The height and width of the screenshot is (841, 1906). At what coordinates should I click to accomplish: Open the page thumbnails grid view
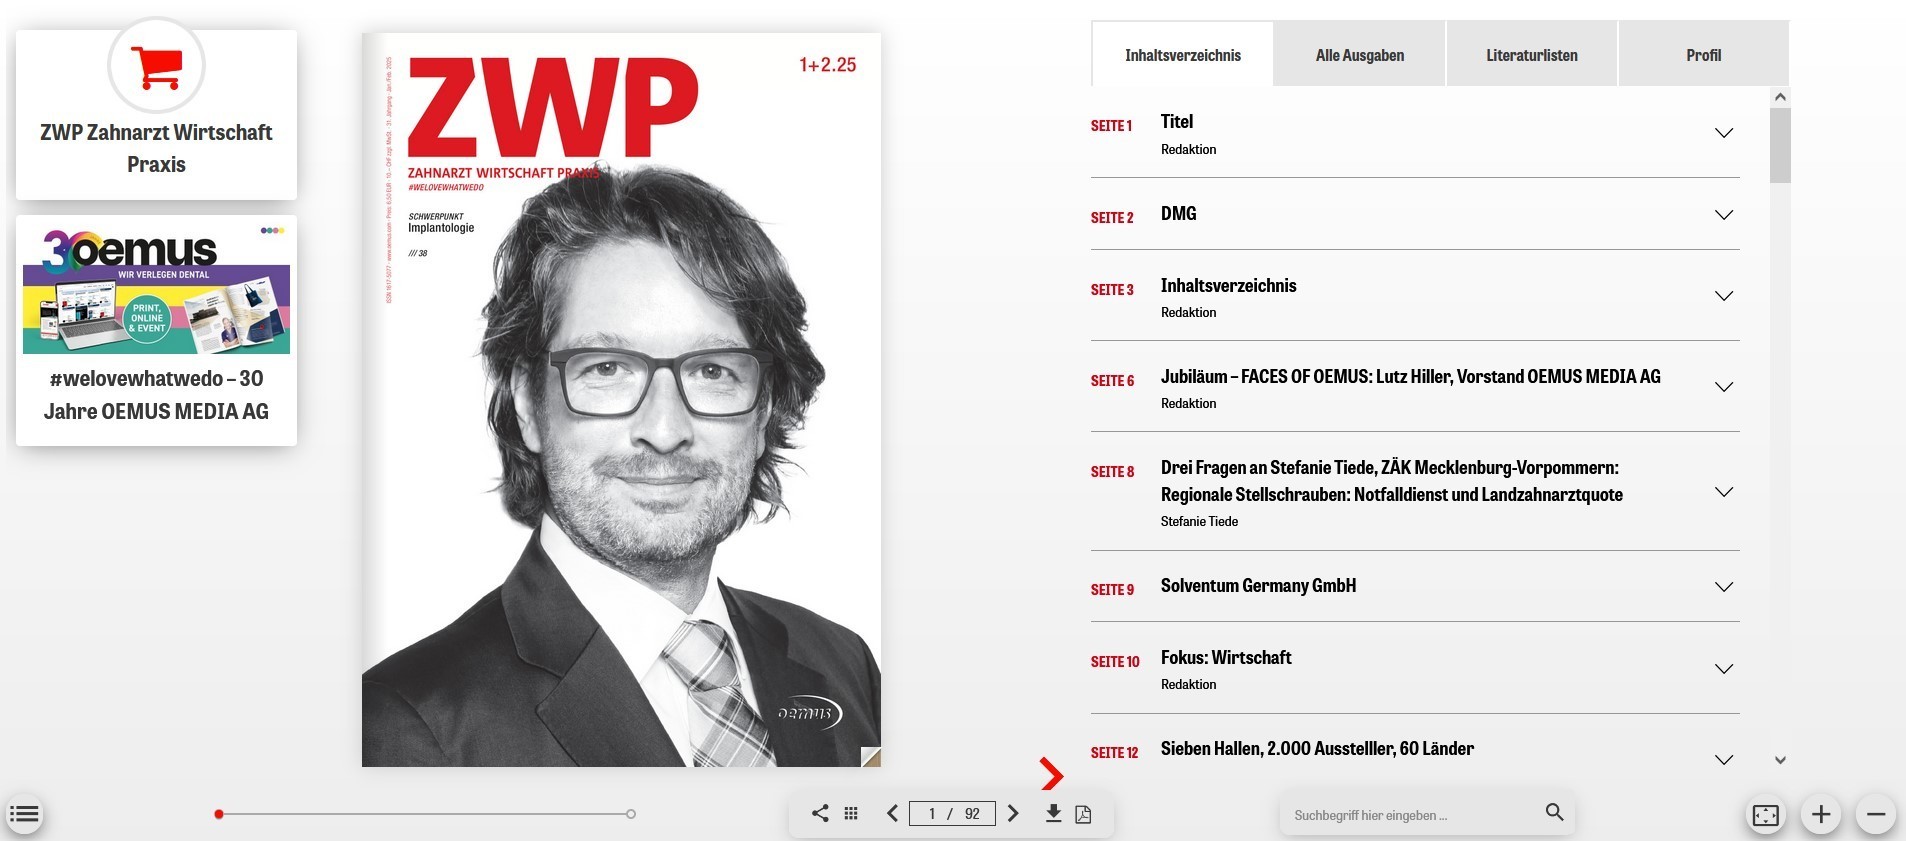(851, 814)
